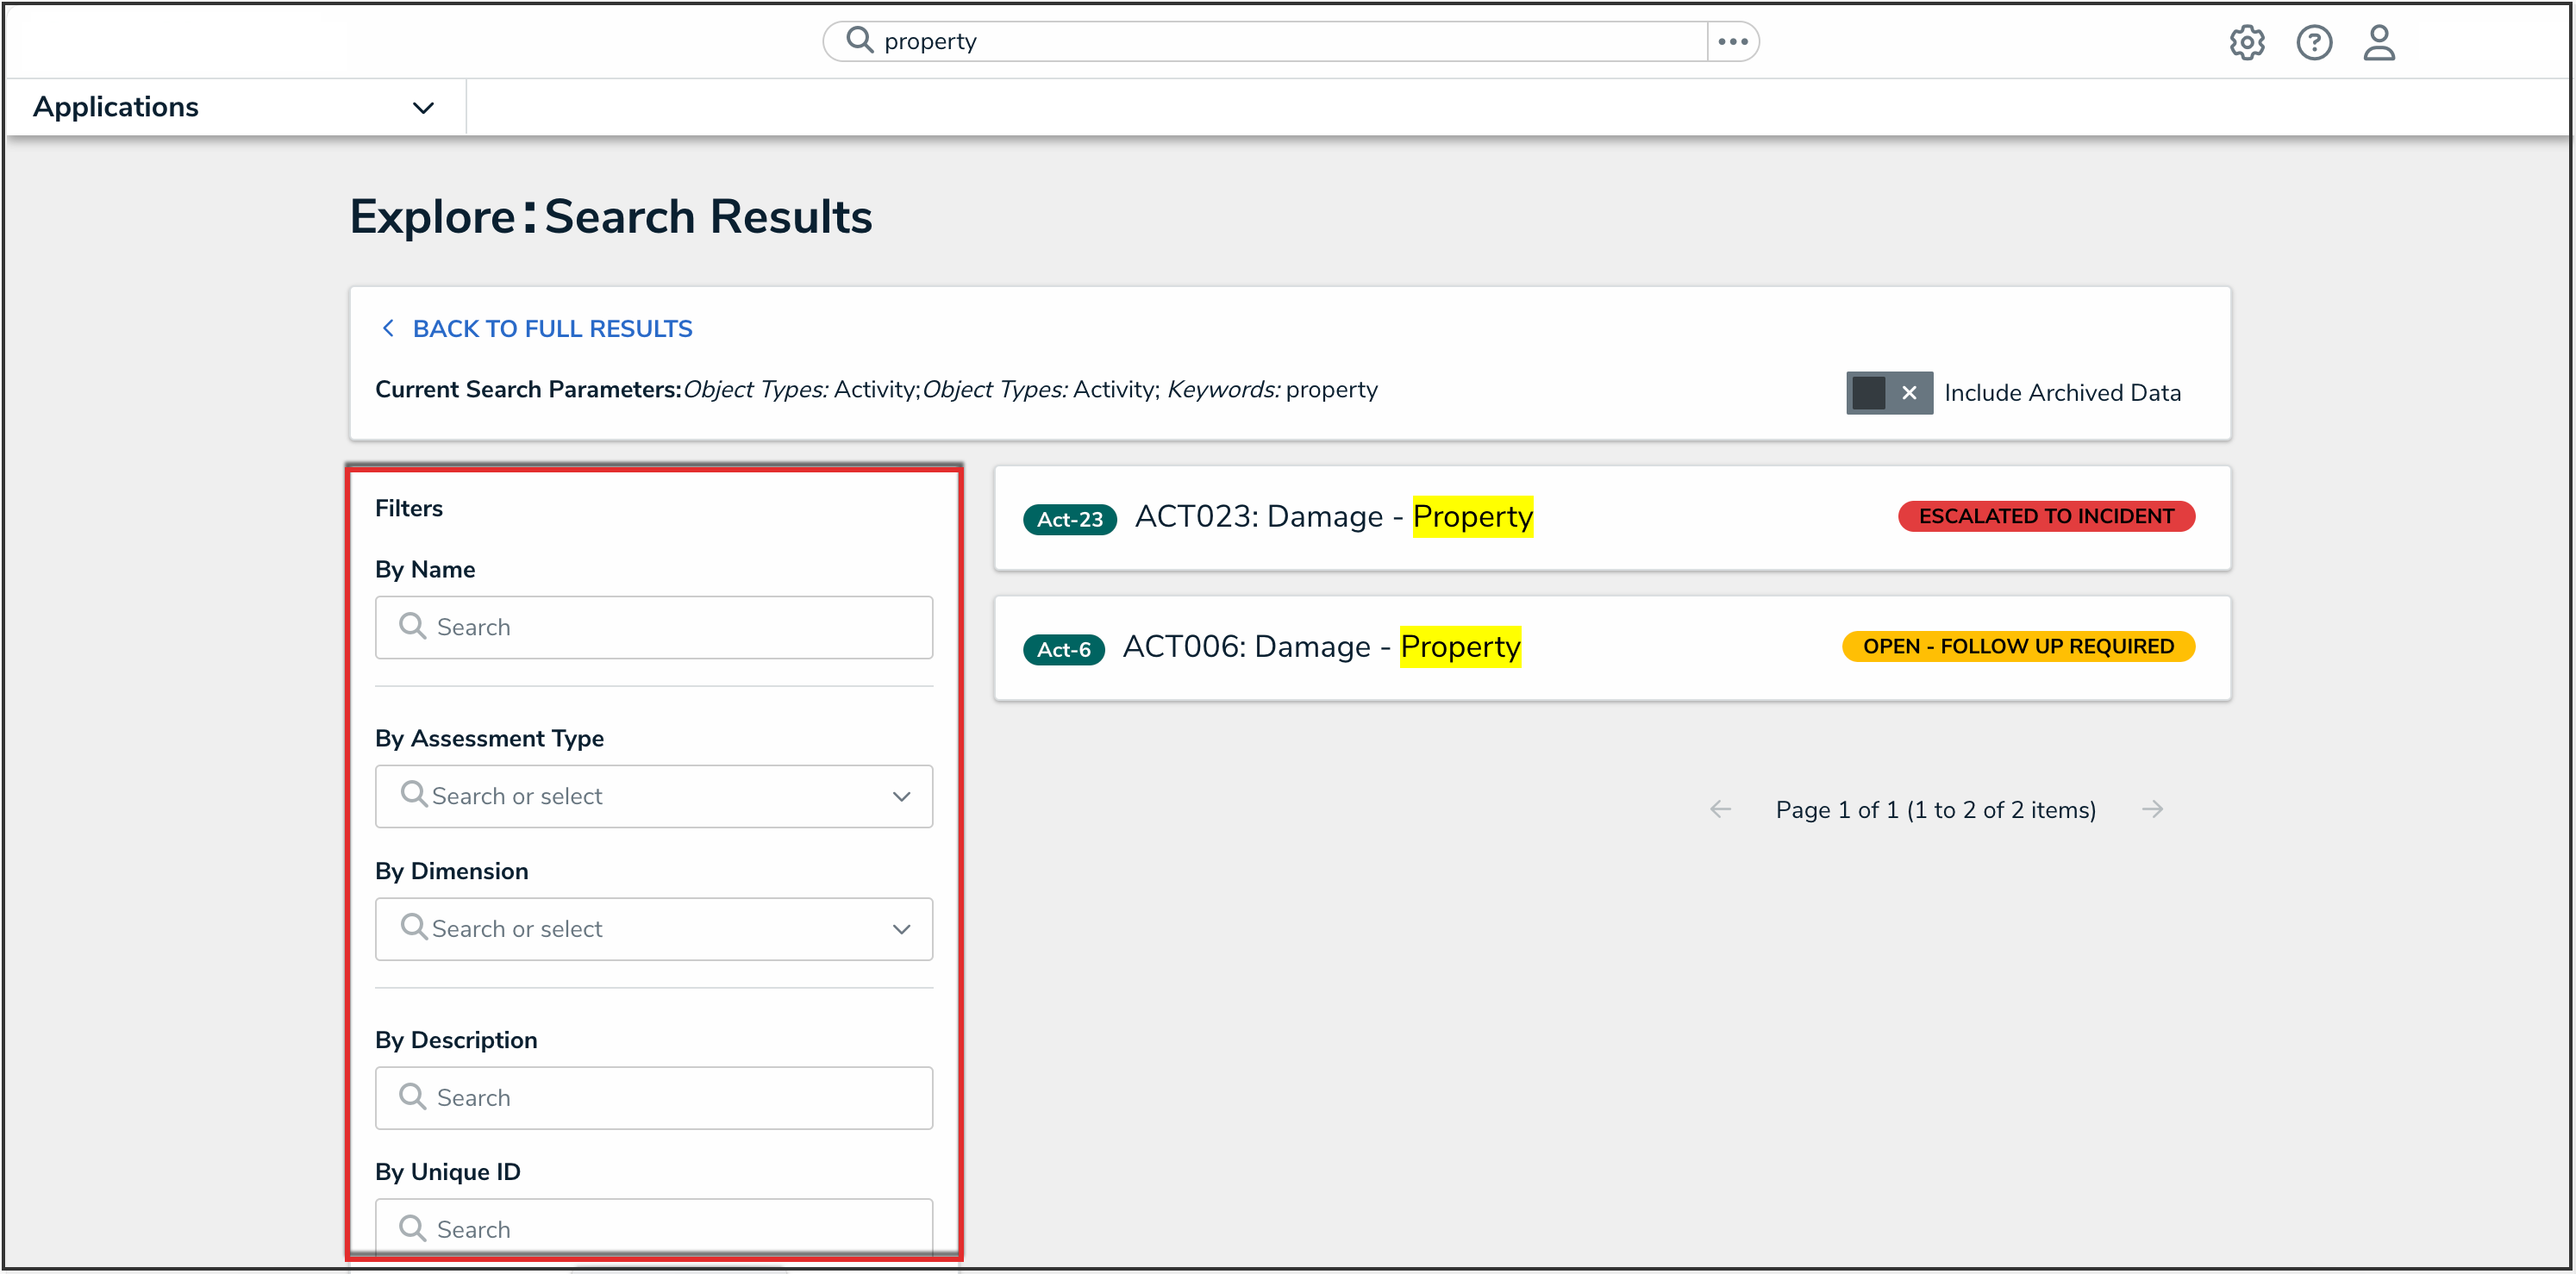This screenshot has height=1274, width=2576.
Task: Click the Escalated To Incident status badge
Action: pos(2045,517)
